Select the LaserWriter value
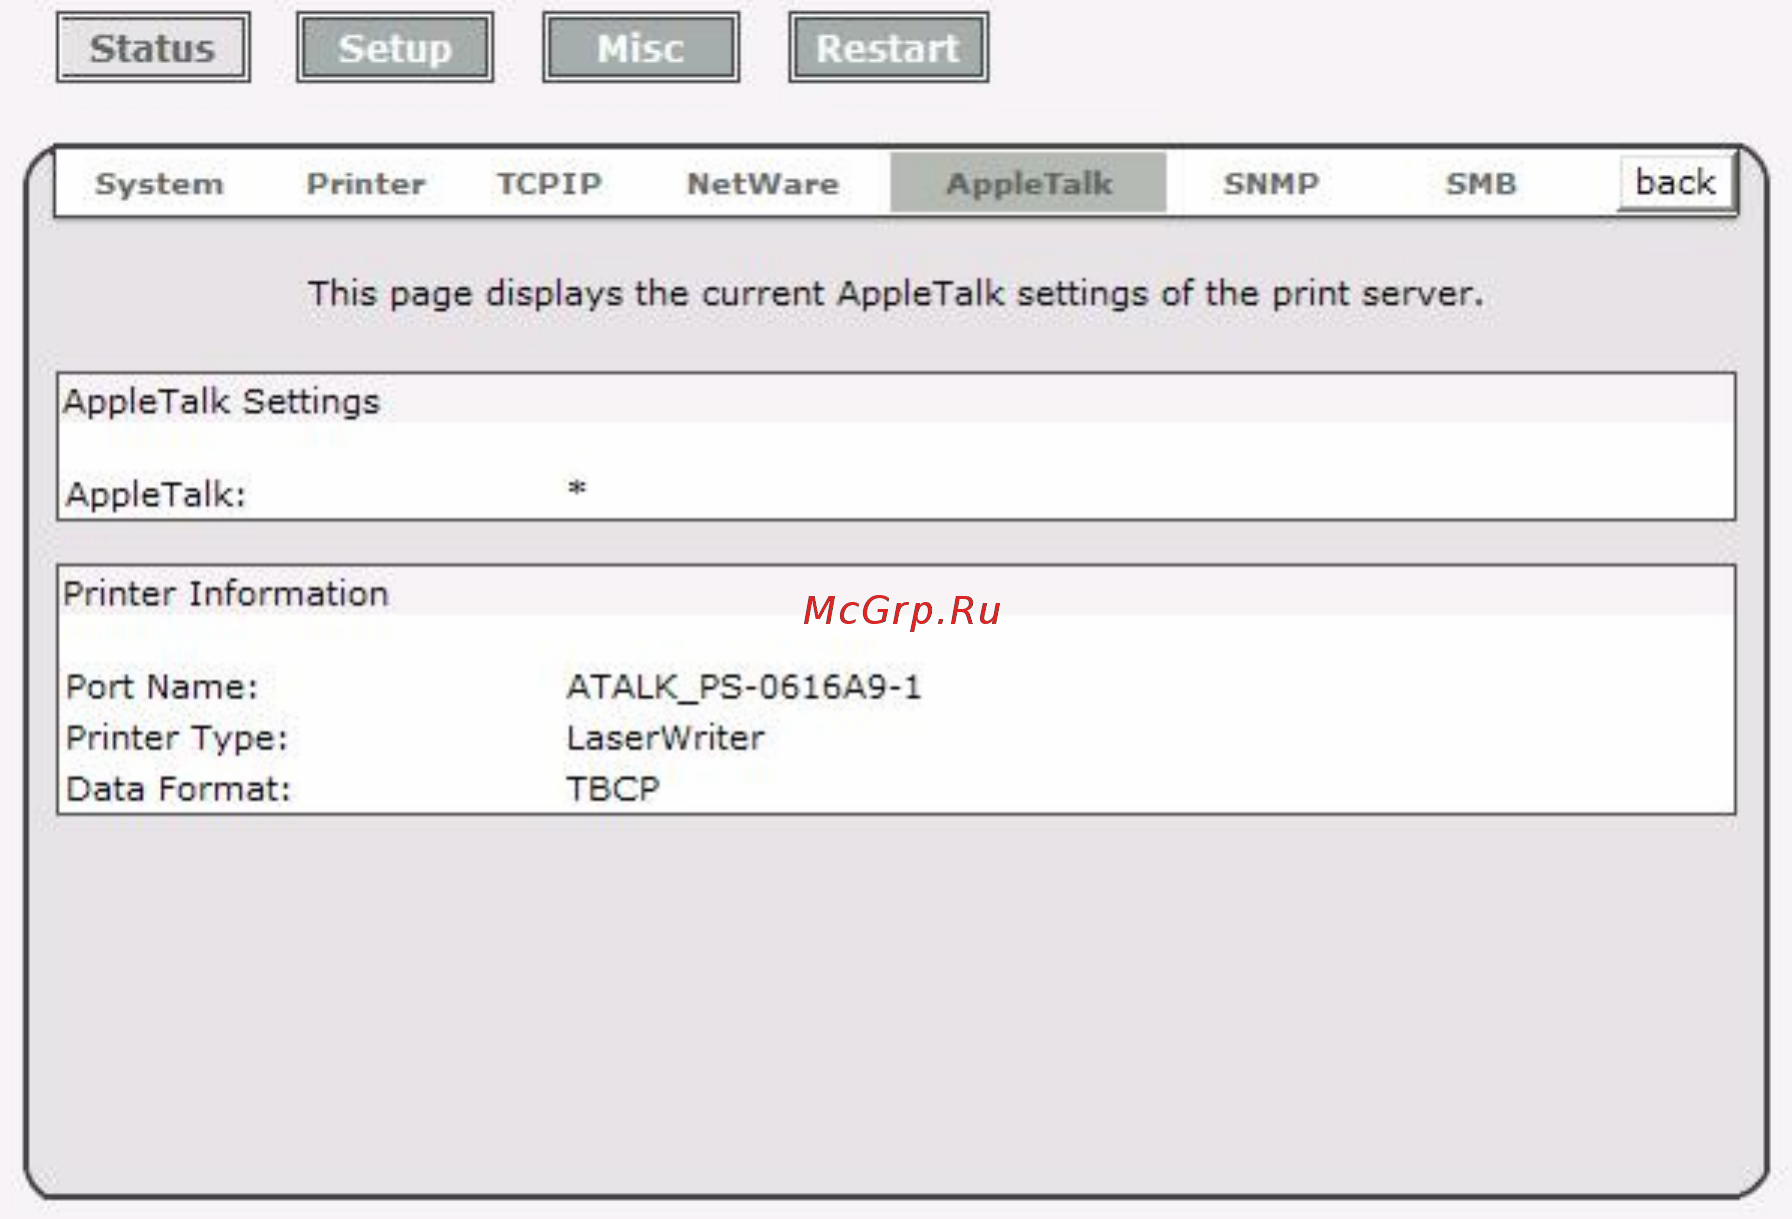The image size is (1792, 1219). point(665,738)
